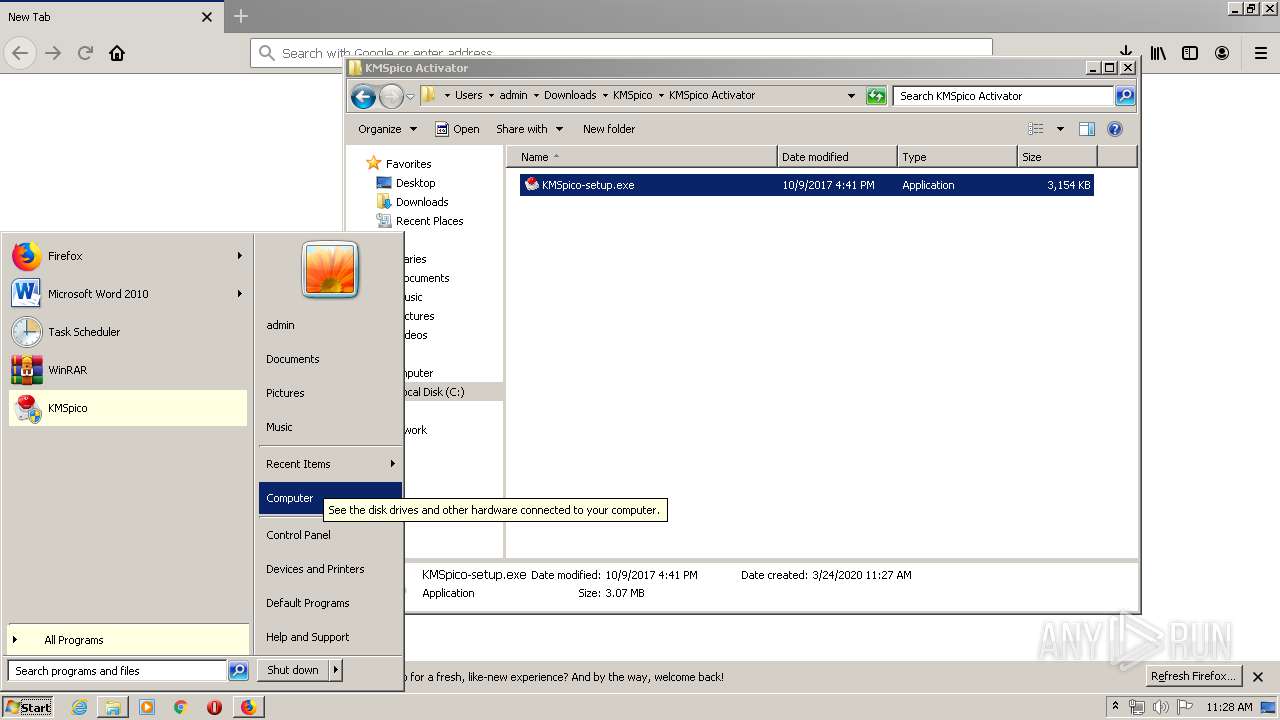This screenshot has height=720, width=1280.
Task: Click the Explorer Back arrow button
Action: click(x=364, y=96)
